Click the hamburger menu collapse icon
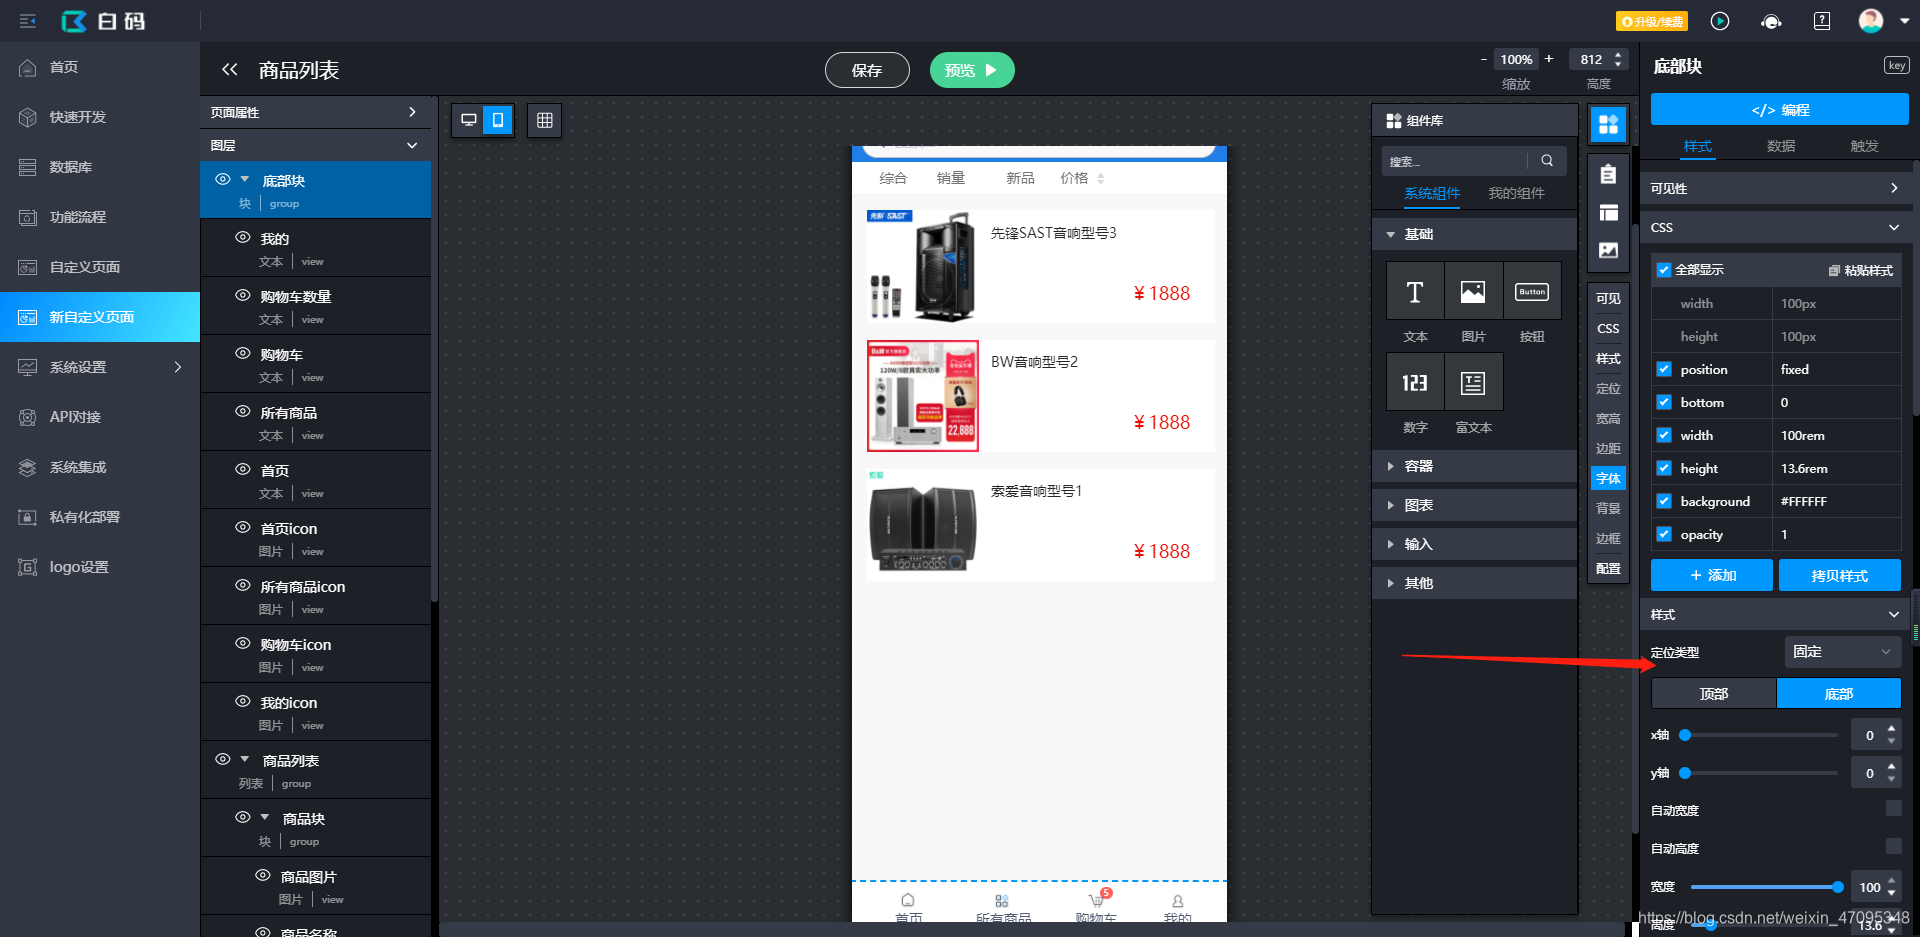This screenshot has height=937, width=1920. tap(28, 21)
